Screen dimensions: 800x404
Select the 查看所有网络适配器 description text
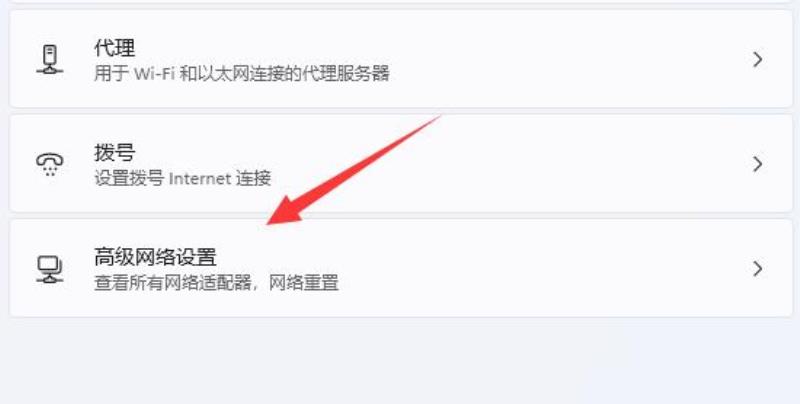171,283
